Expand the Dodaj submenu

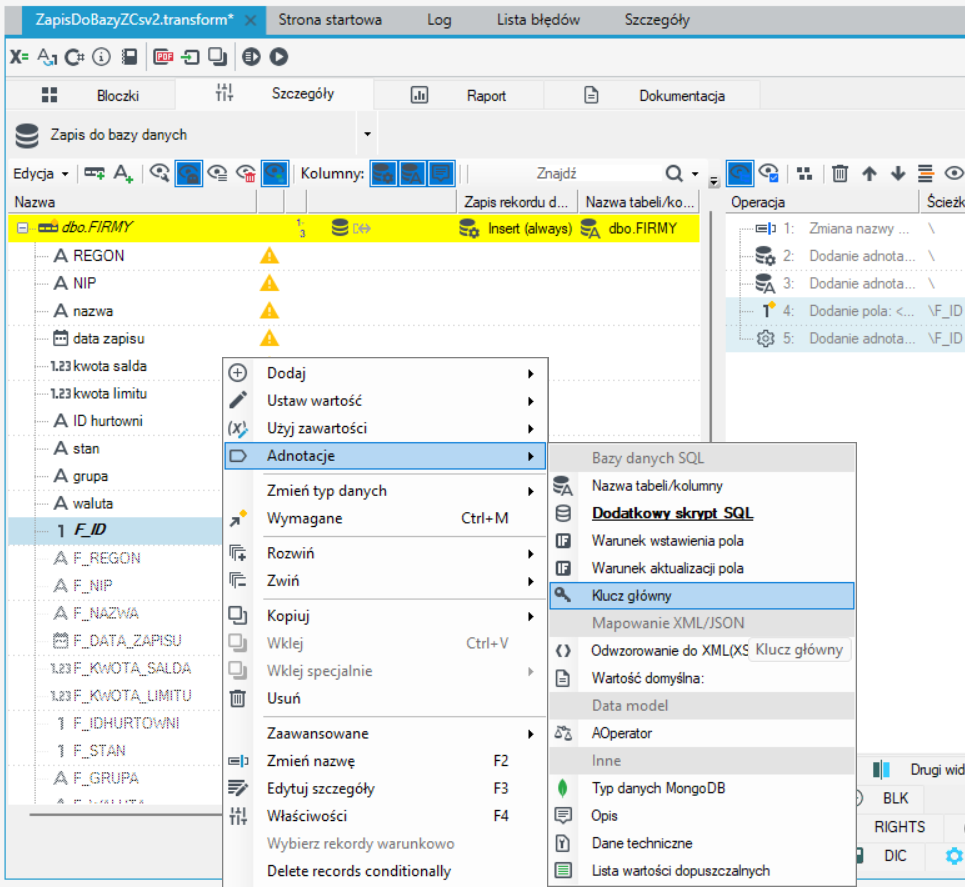point(385,374)
